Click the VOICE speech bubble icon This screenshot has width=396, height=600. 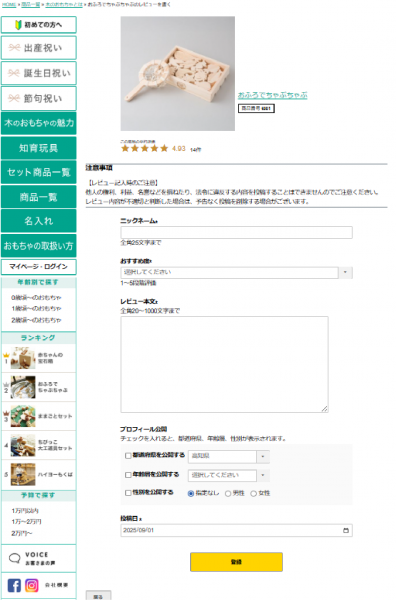click(x=15, y=558)
